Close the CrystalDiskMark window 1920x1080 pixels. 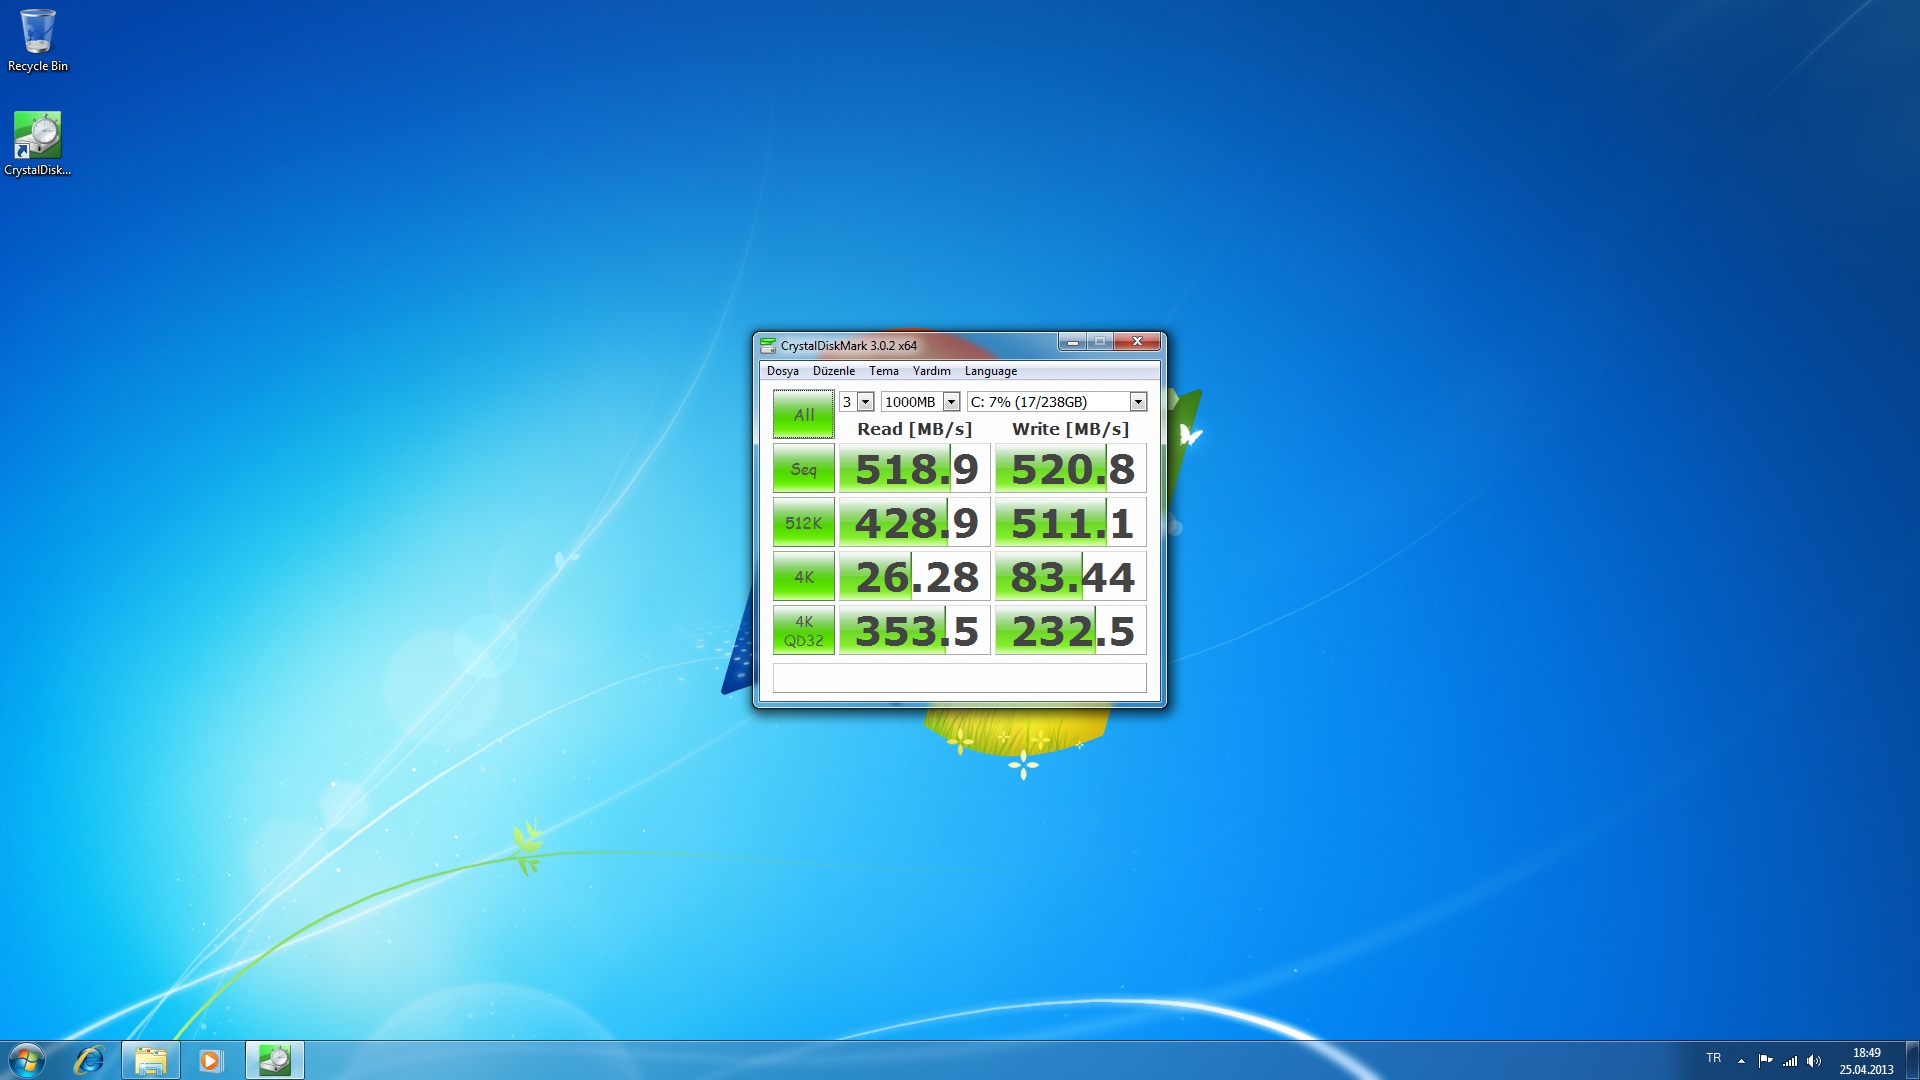[x=1137, y=342]
